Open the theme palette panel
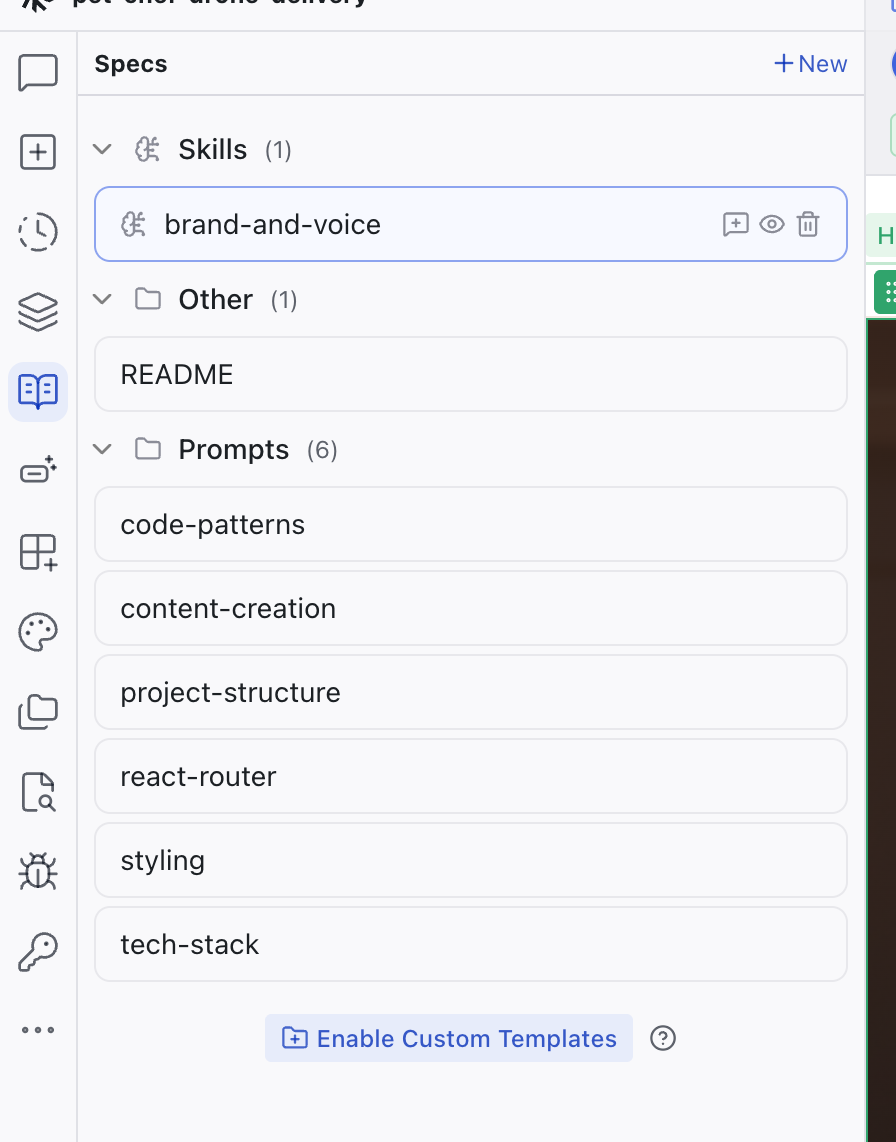Image resolution: width=896 pixels, height=1142 pixels. pos(37,631)
